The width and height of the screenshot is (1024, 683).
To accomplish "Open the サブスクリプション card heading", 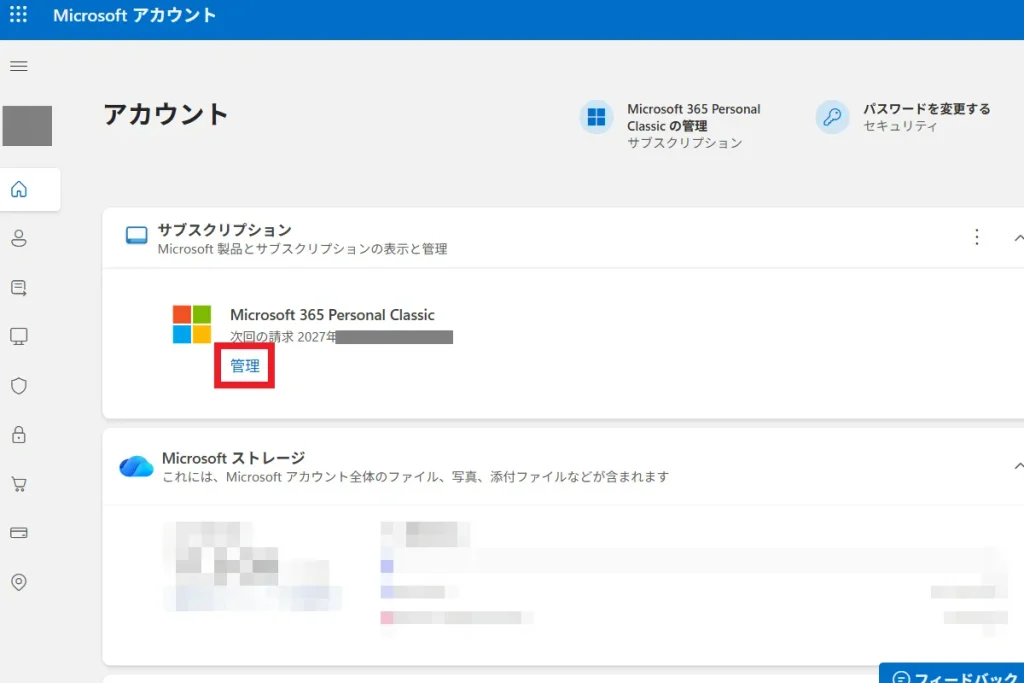I will click(x=225, y=230).
